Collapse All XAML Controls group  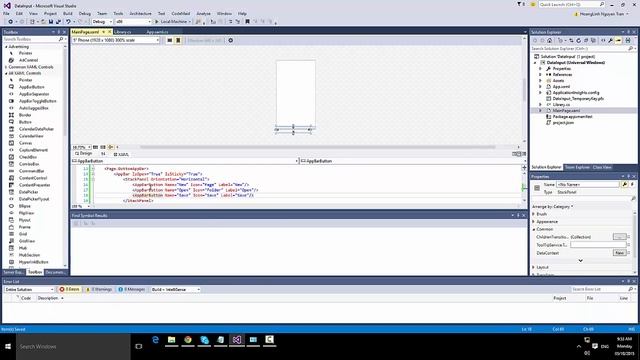click(x=6, y=73)
